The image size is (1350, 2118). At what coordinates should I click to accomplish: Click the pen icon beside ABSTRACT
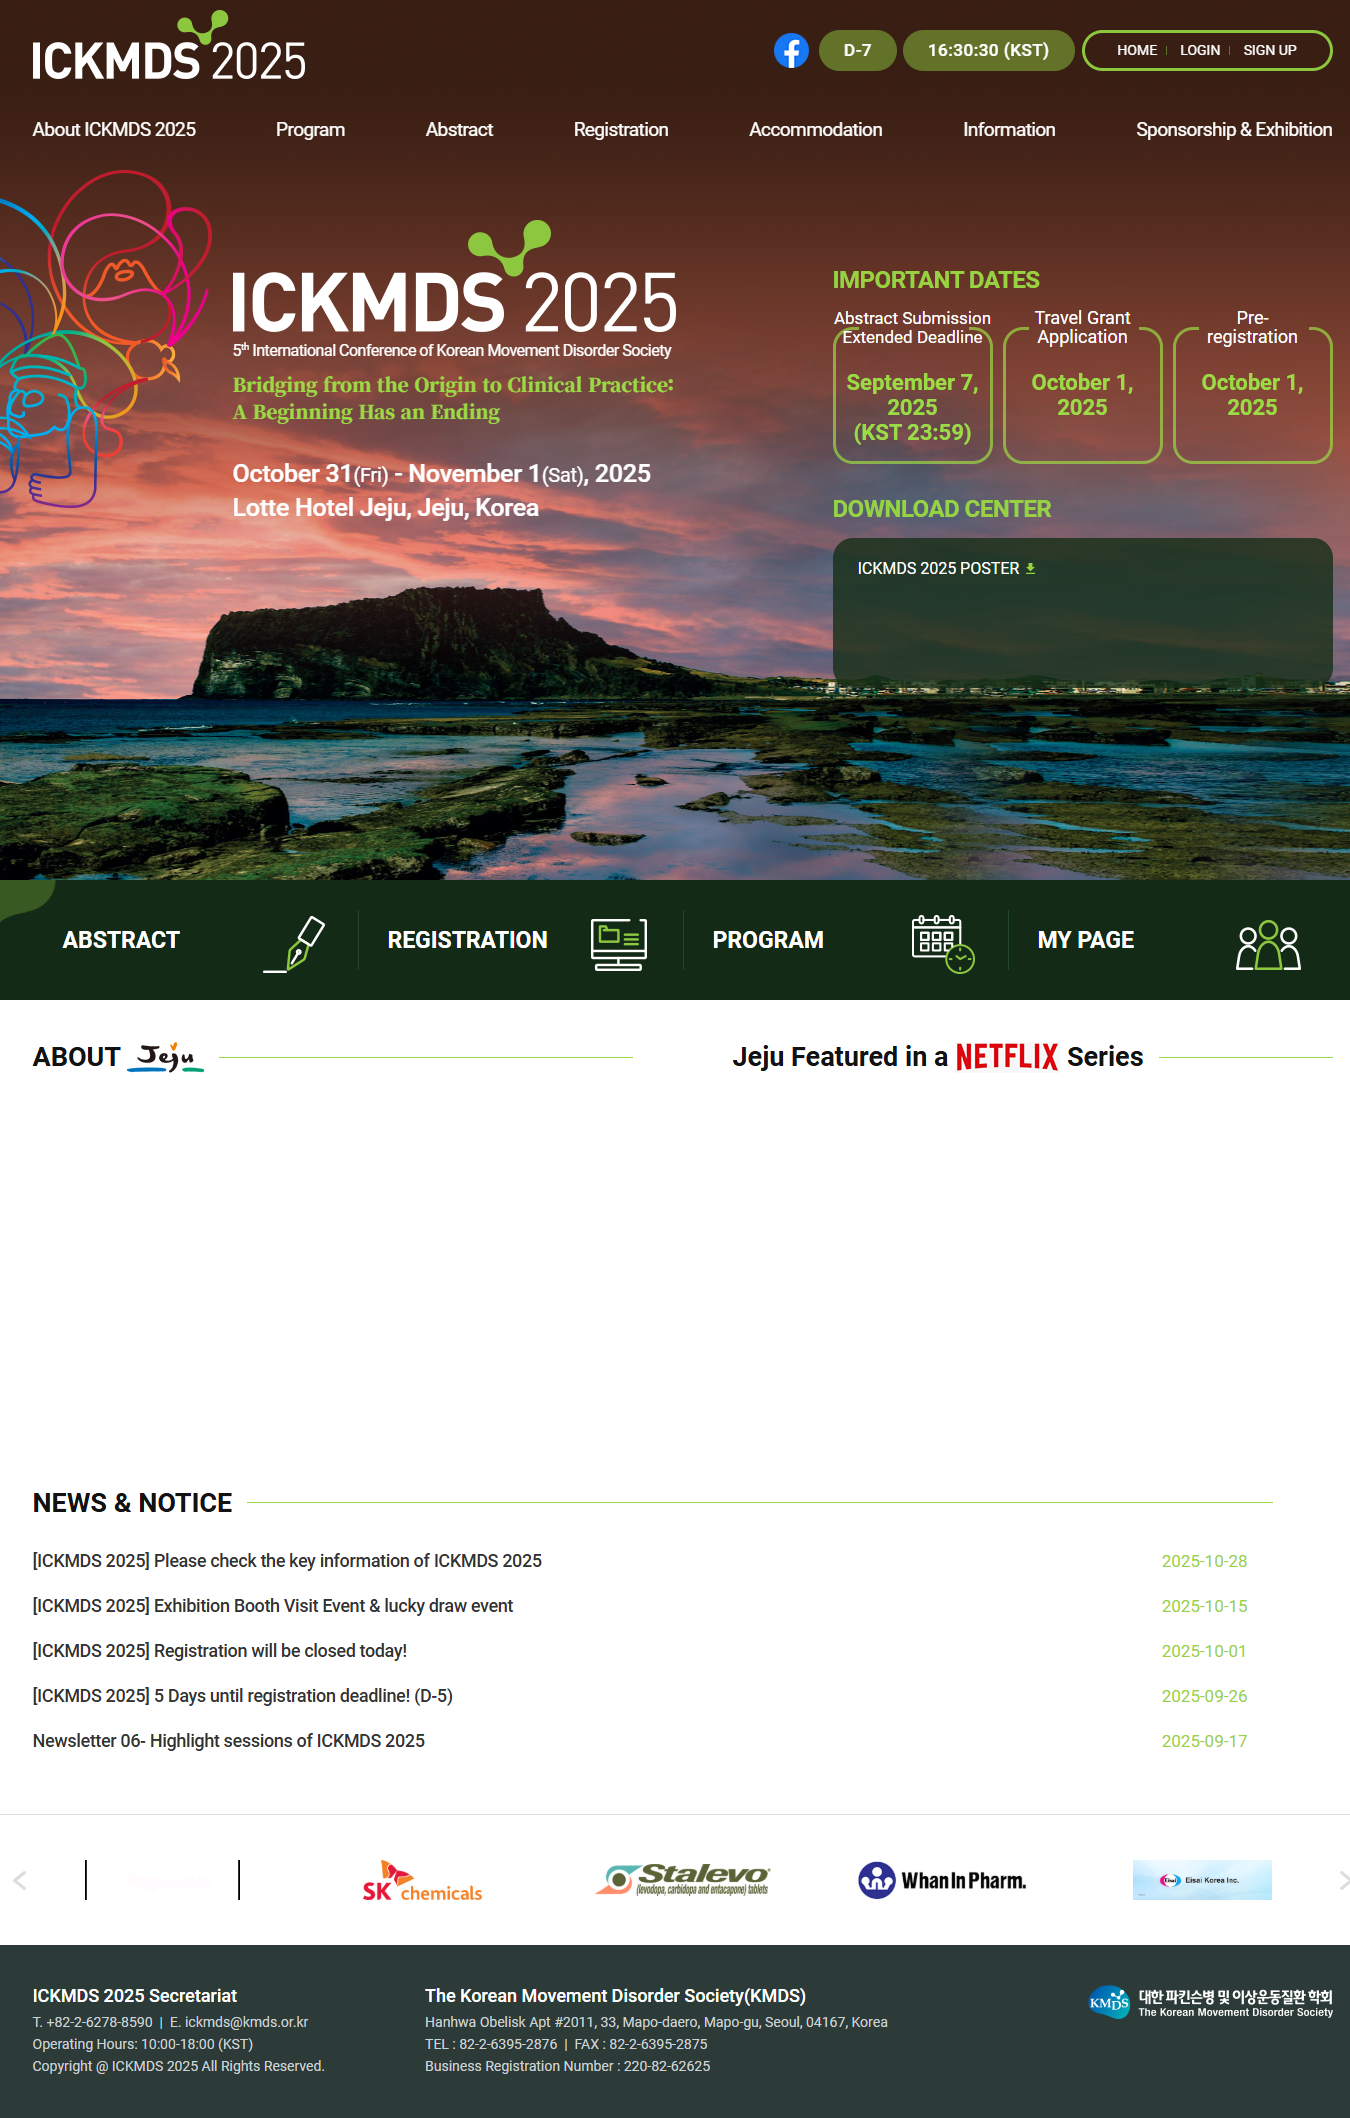[x=296, y=943]
